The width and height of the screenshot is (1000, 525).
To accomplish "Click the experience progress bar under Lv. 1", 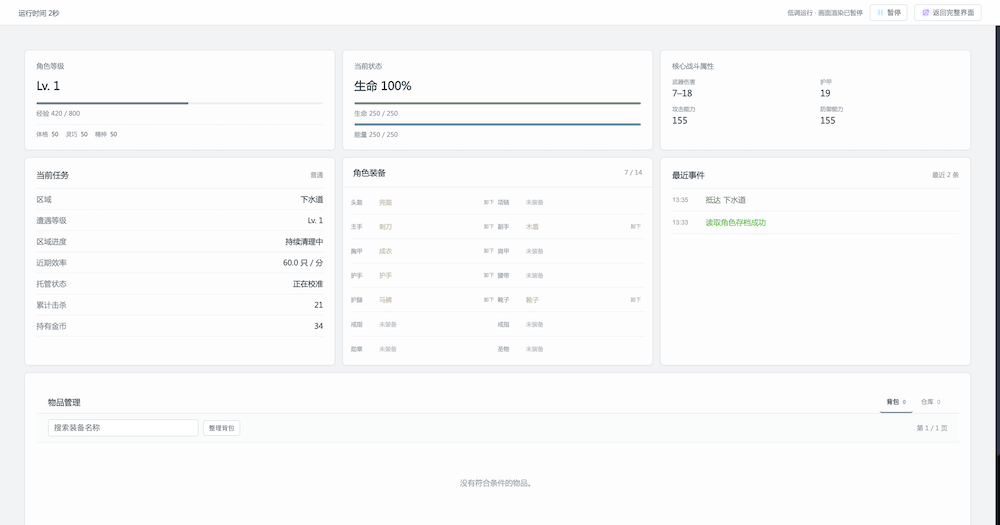I will 180,103.
